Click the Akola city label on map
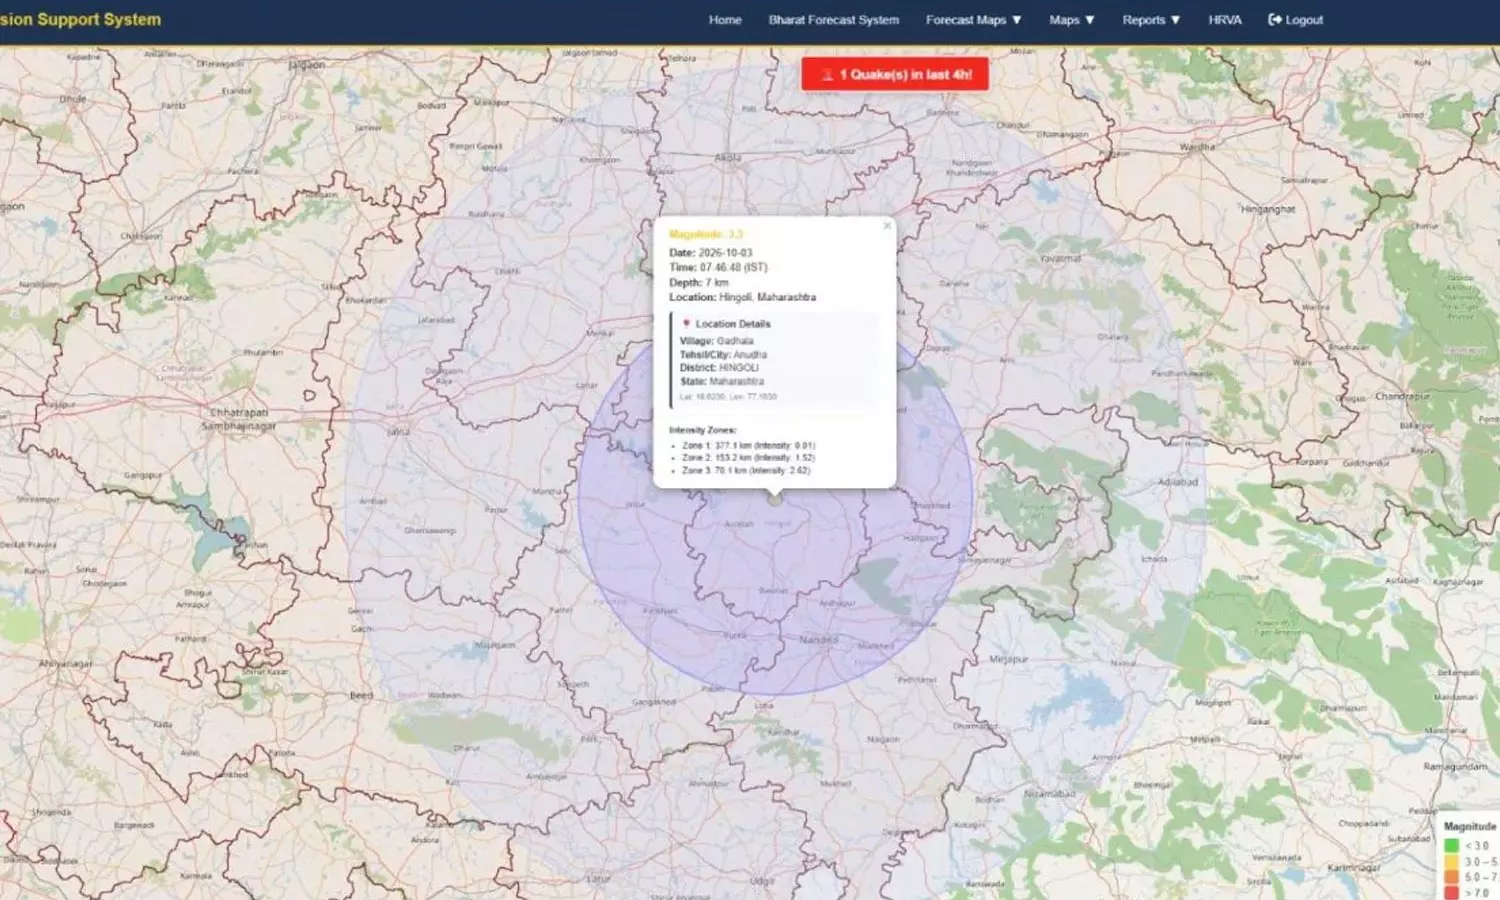Screen dimensions: 1500x900 click(728, 157)
